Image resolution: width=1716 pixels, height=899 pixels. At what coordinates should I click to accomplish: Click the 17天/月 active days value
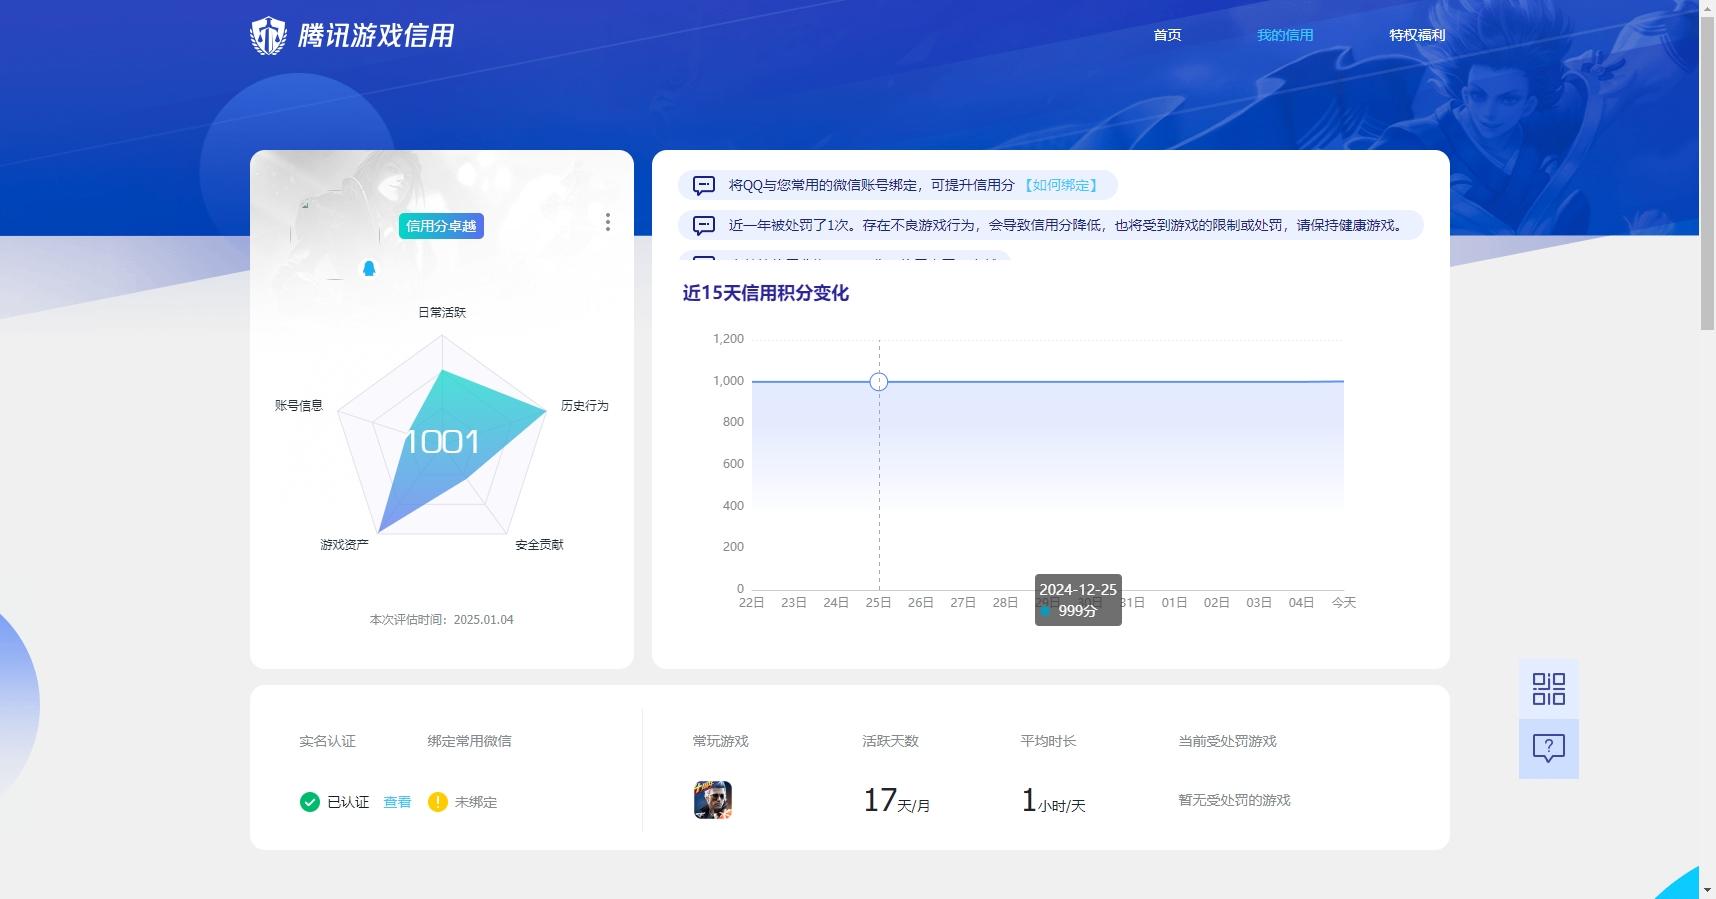point(897,800)
